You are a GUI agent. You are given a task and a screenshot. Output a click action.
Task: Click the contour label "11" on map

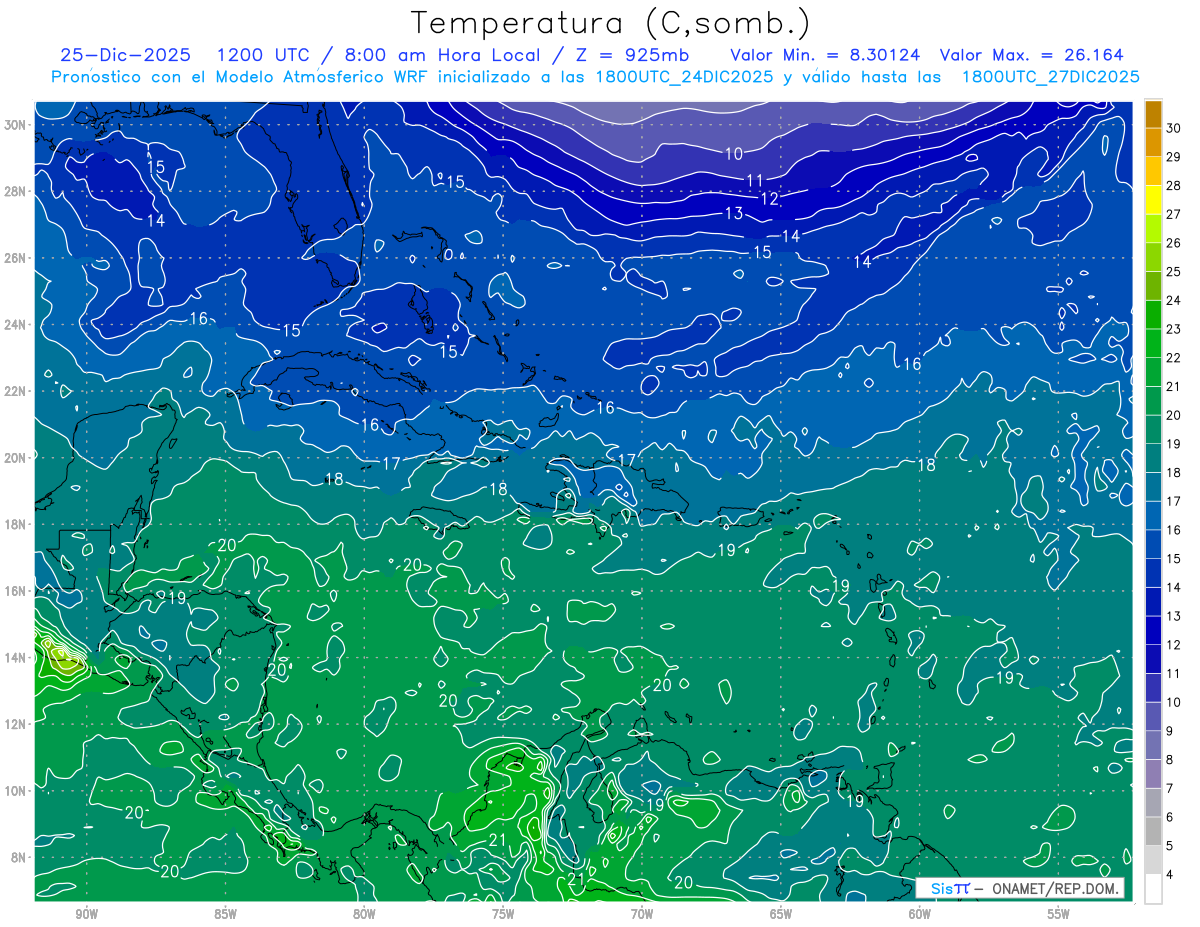point(755,181)
